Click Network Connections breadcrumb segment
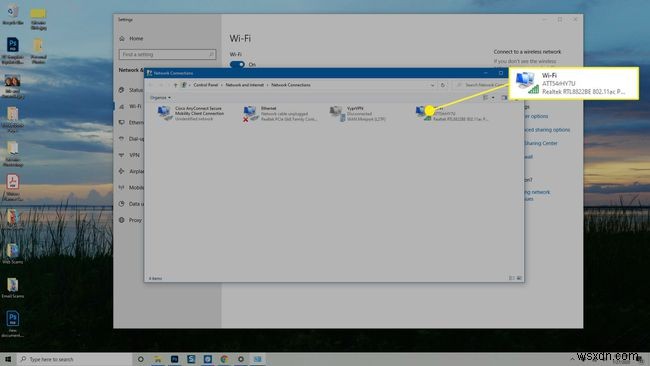The height and width of the screenshot is (366, 650). (x=291, y=85)
